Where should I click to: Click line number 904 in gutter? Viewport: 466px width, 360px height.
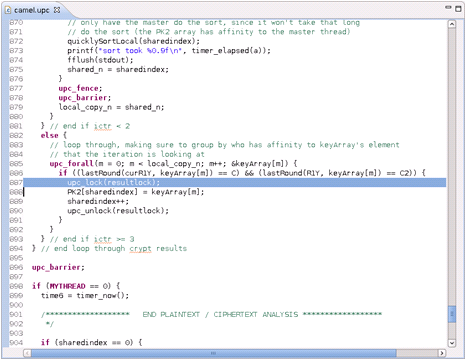pos(16,343)
